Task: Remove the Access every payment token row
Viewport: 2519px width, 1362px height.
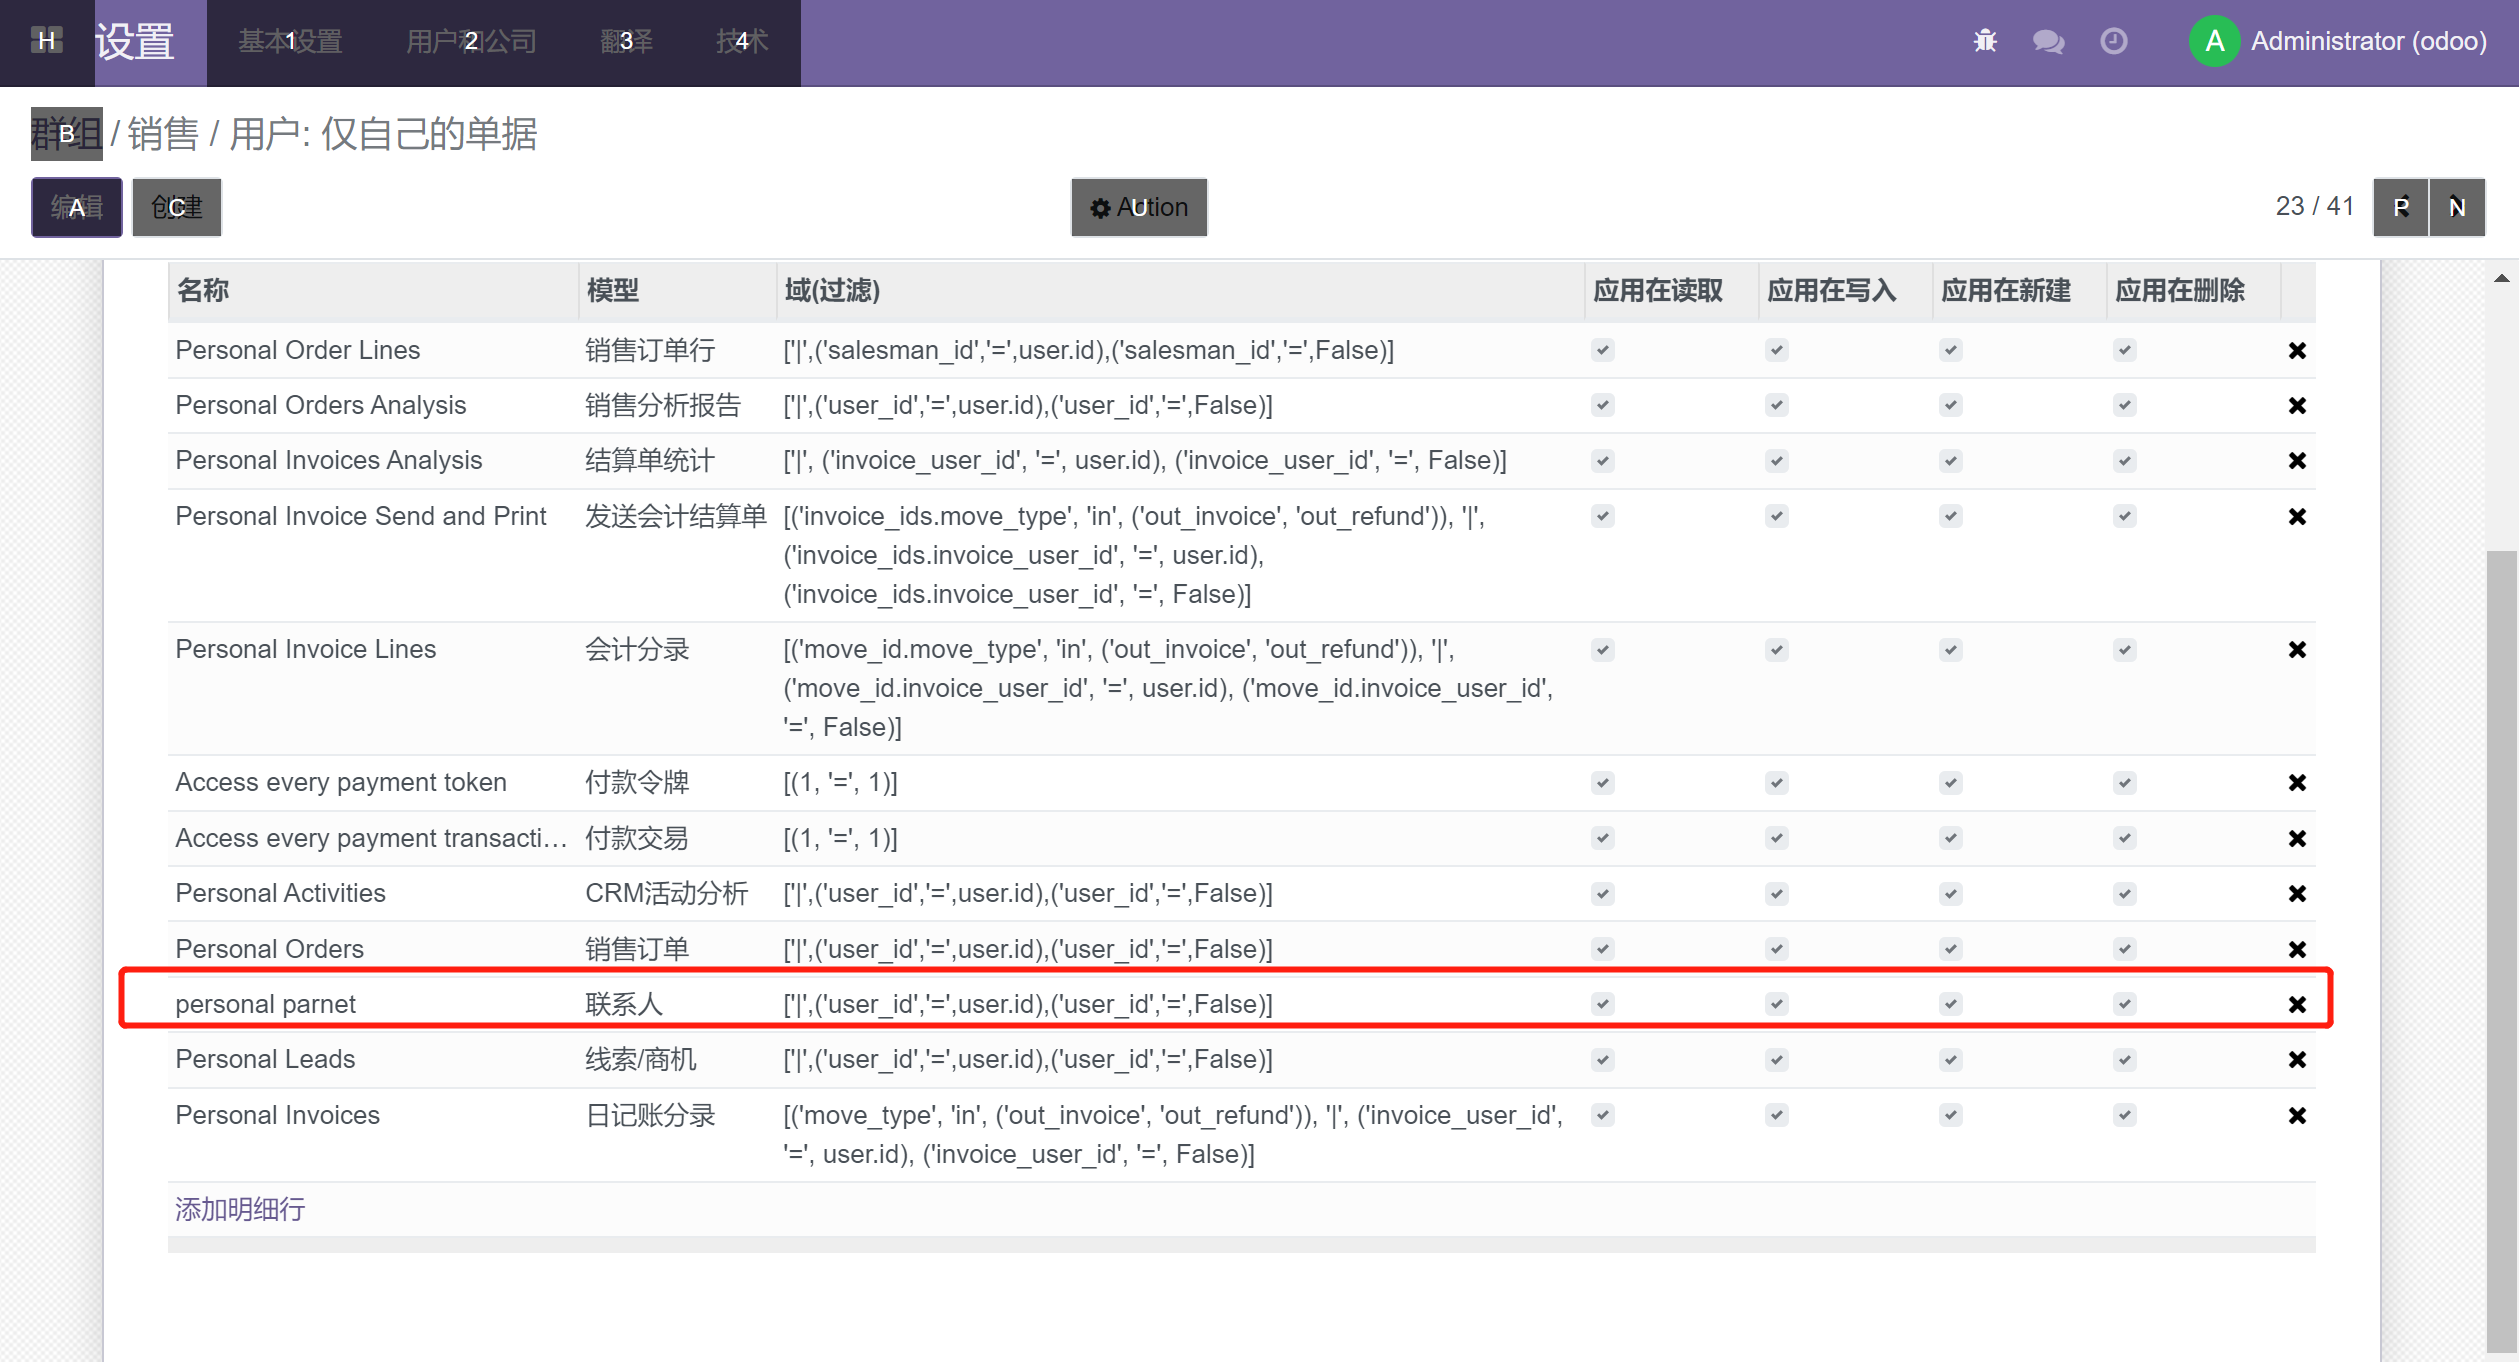Action: 2297,782
